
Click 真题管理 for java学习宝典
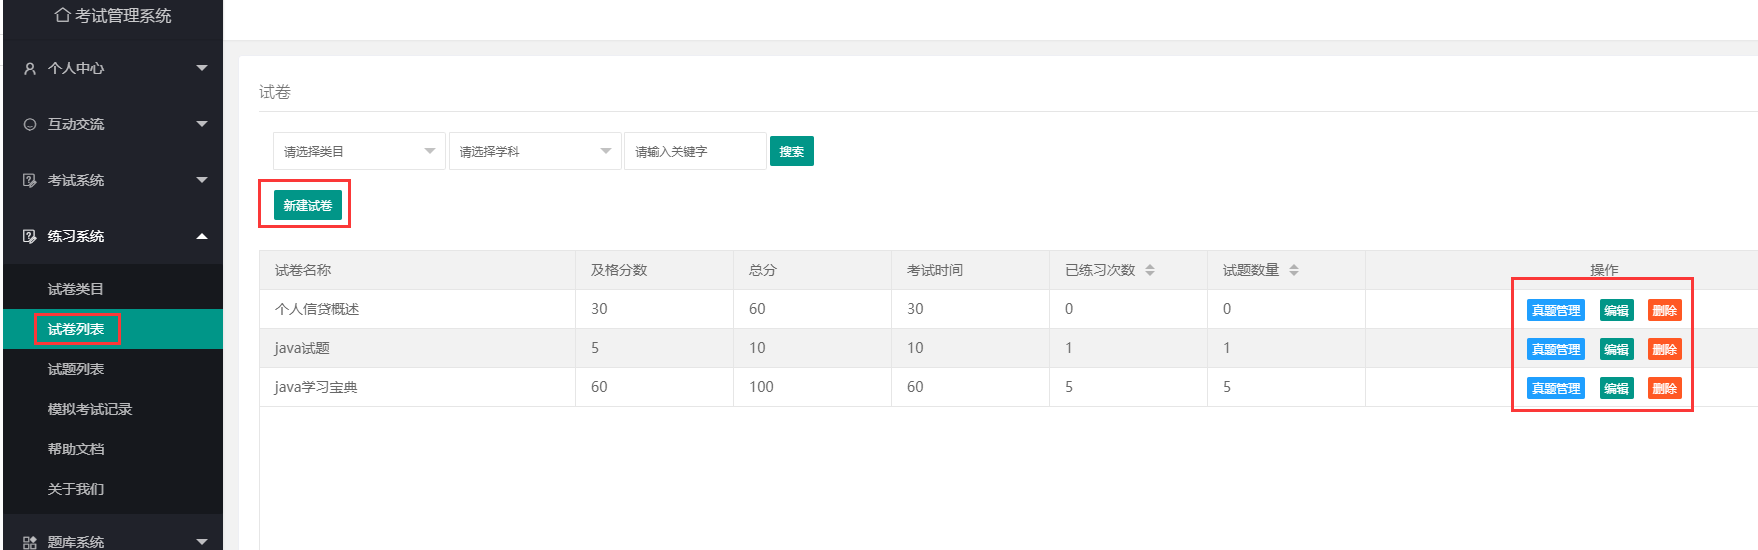tap(1556, 388)
